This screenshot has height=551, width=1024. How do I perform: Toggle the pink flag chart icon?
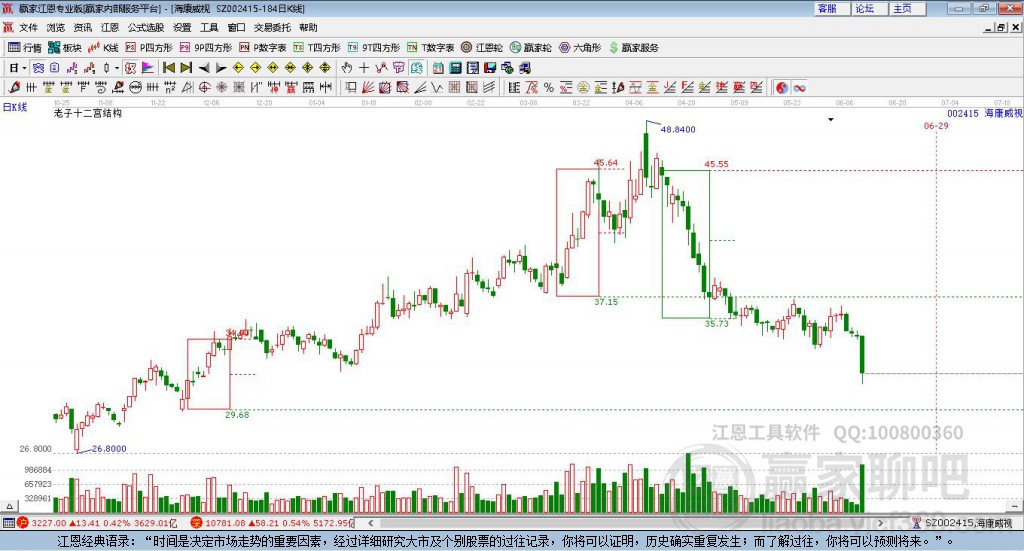tap(148, 68)
